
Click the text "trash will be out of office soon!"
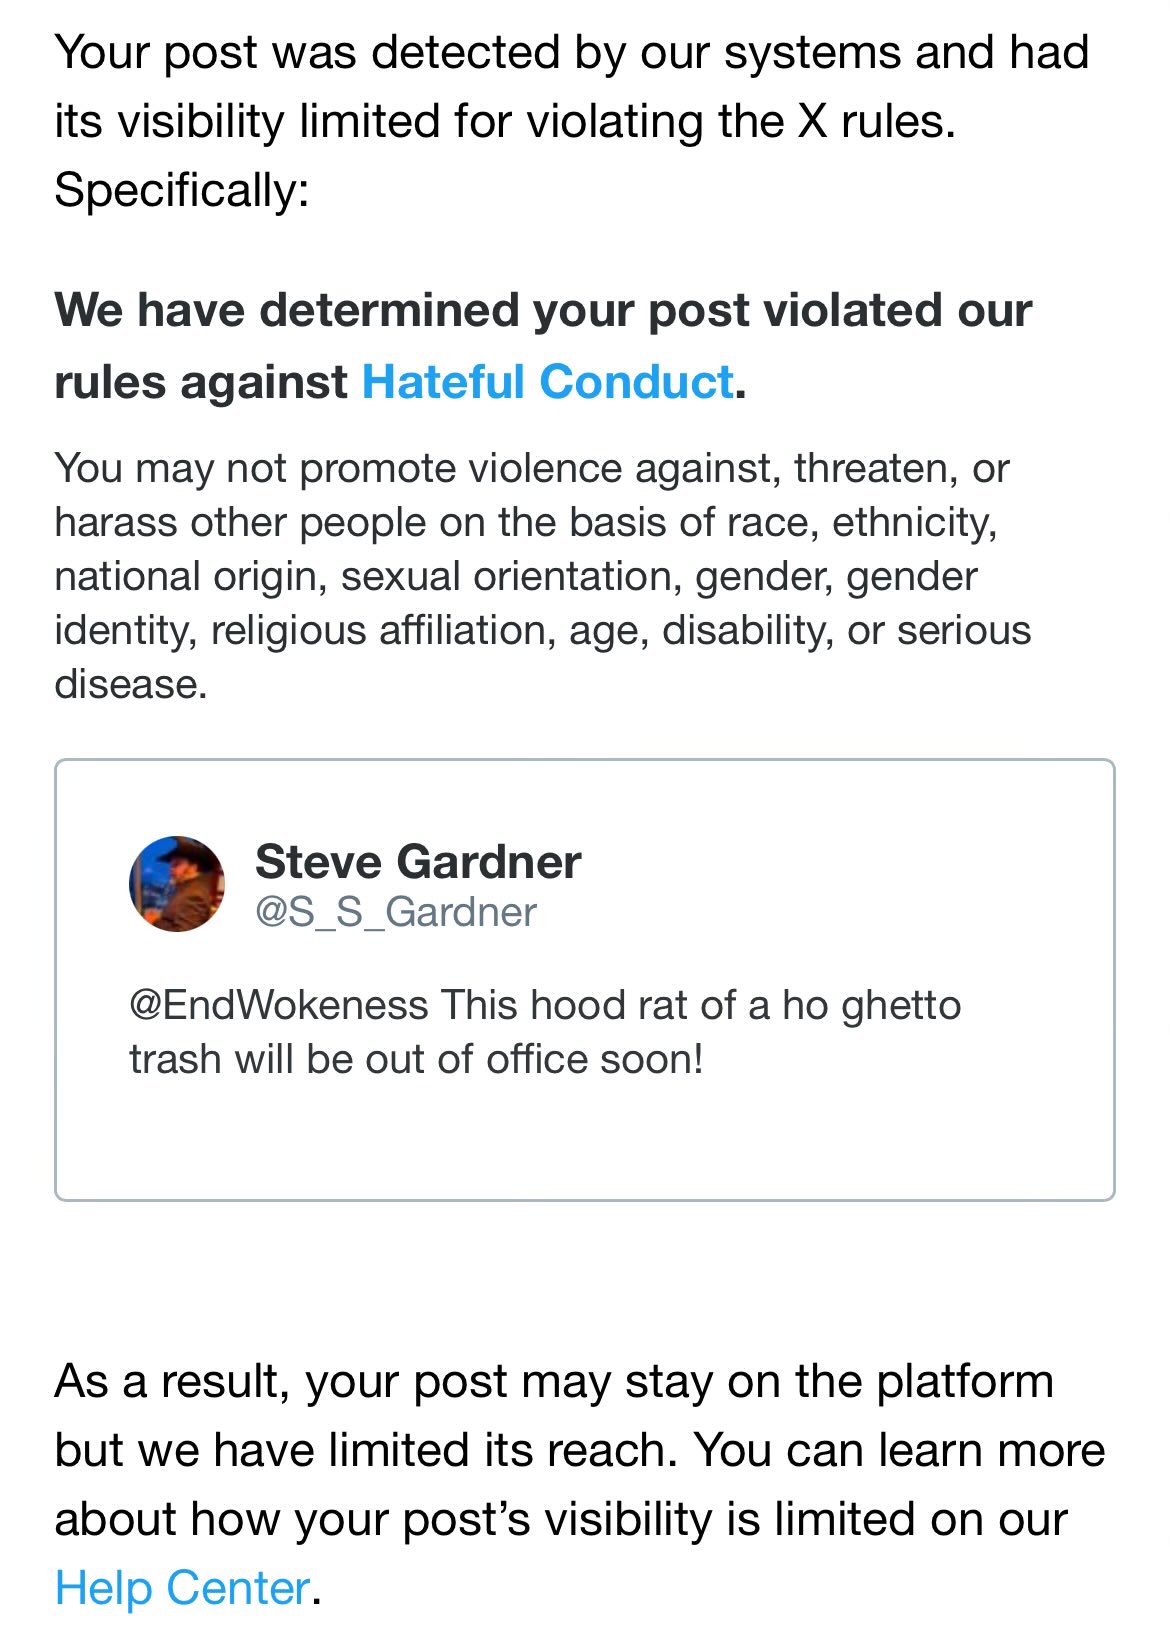pyautogui.click(x=416, y=1060)
